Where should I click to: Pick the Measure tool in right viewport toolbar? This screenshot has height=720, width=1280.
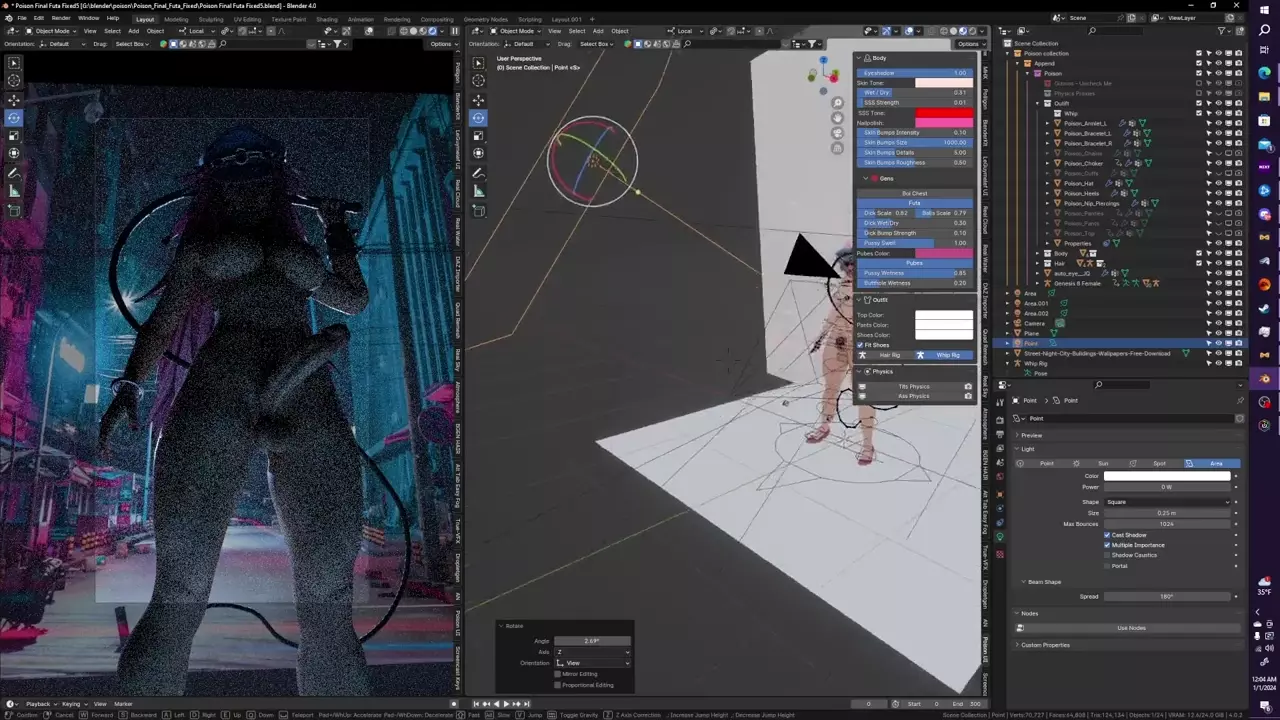[478, 191]
